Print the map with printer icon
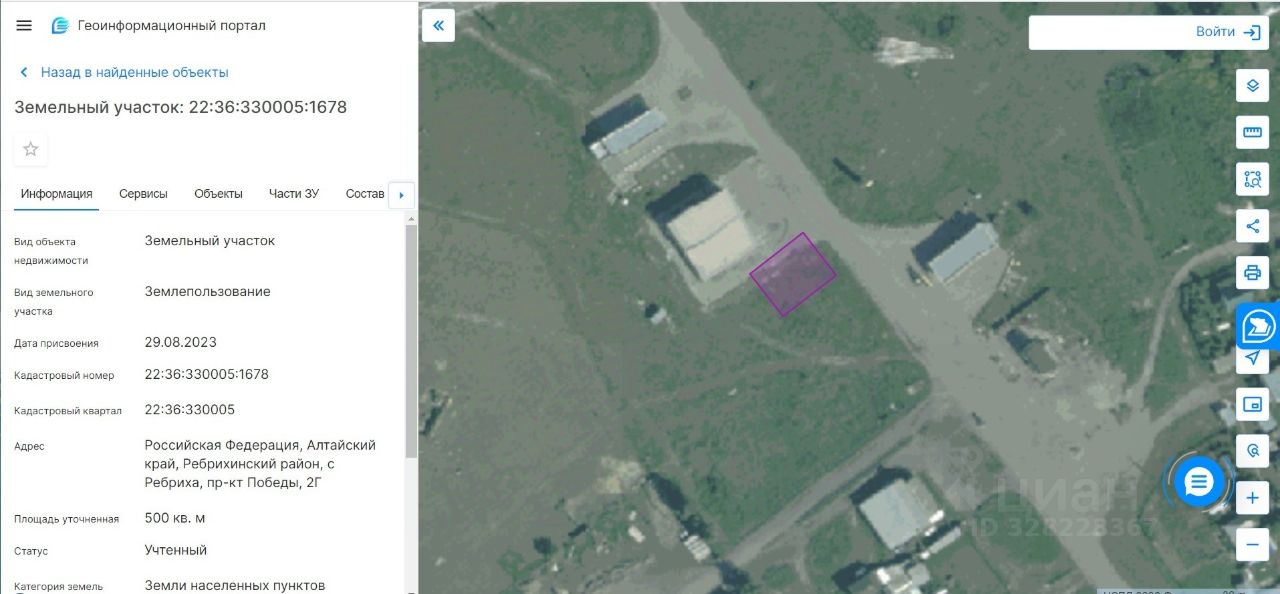This screenshot has height=594, width=1280. click(1252, 272)
